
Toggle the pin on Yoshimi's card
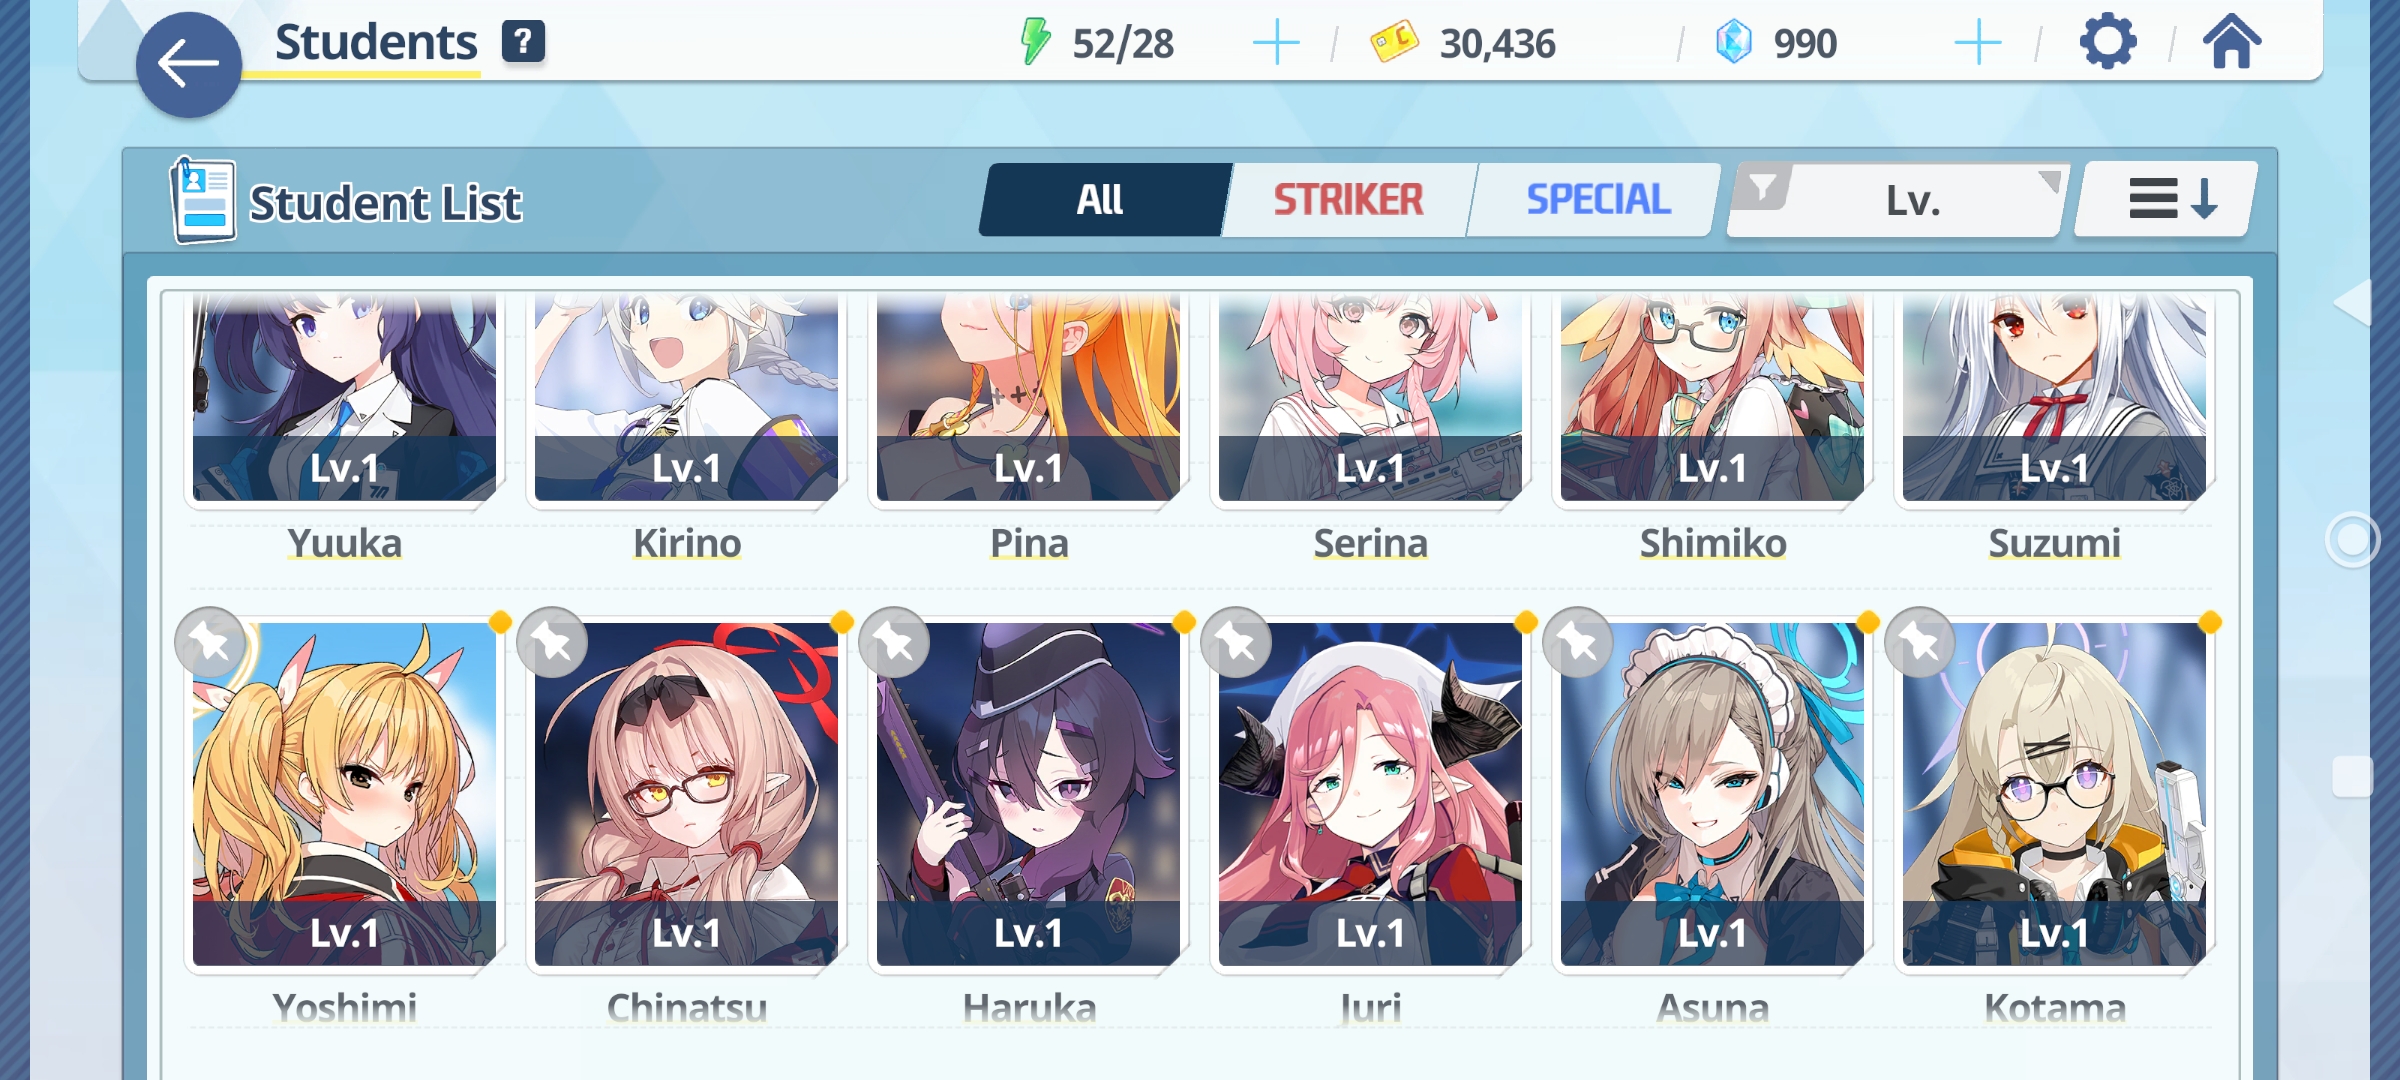point(210,642)
